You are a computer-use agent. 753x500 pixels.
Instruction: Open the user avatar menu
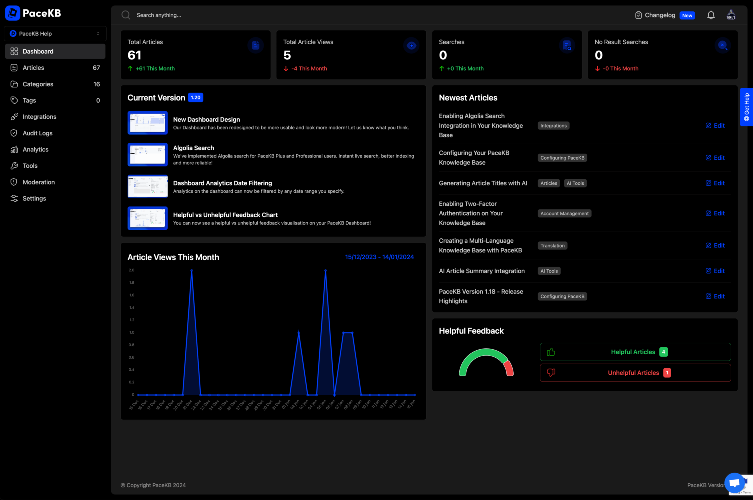[731, 15]
